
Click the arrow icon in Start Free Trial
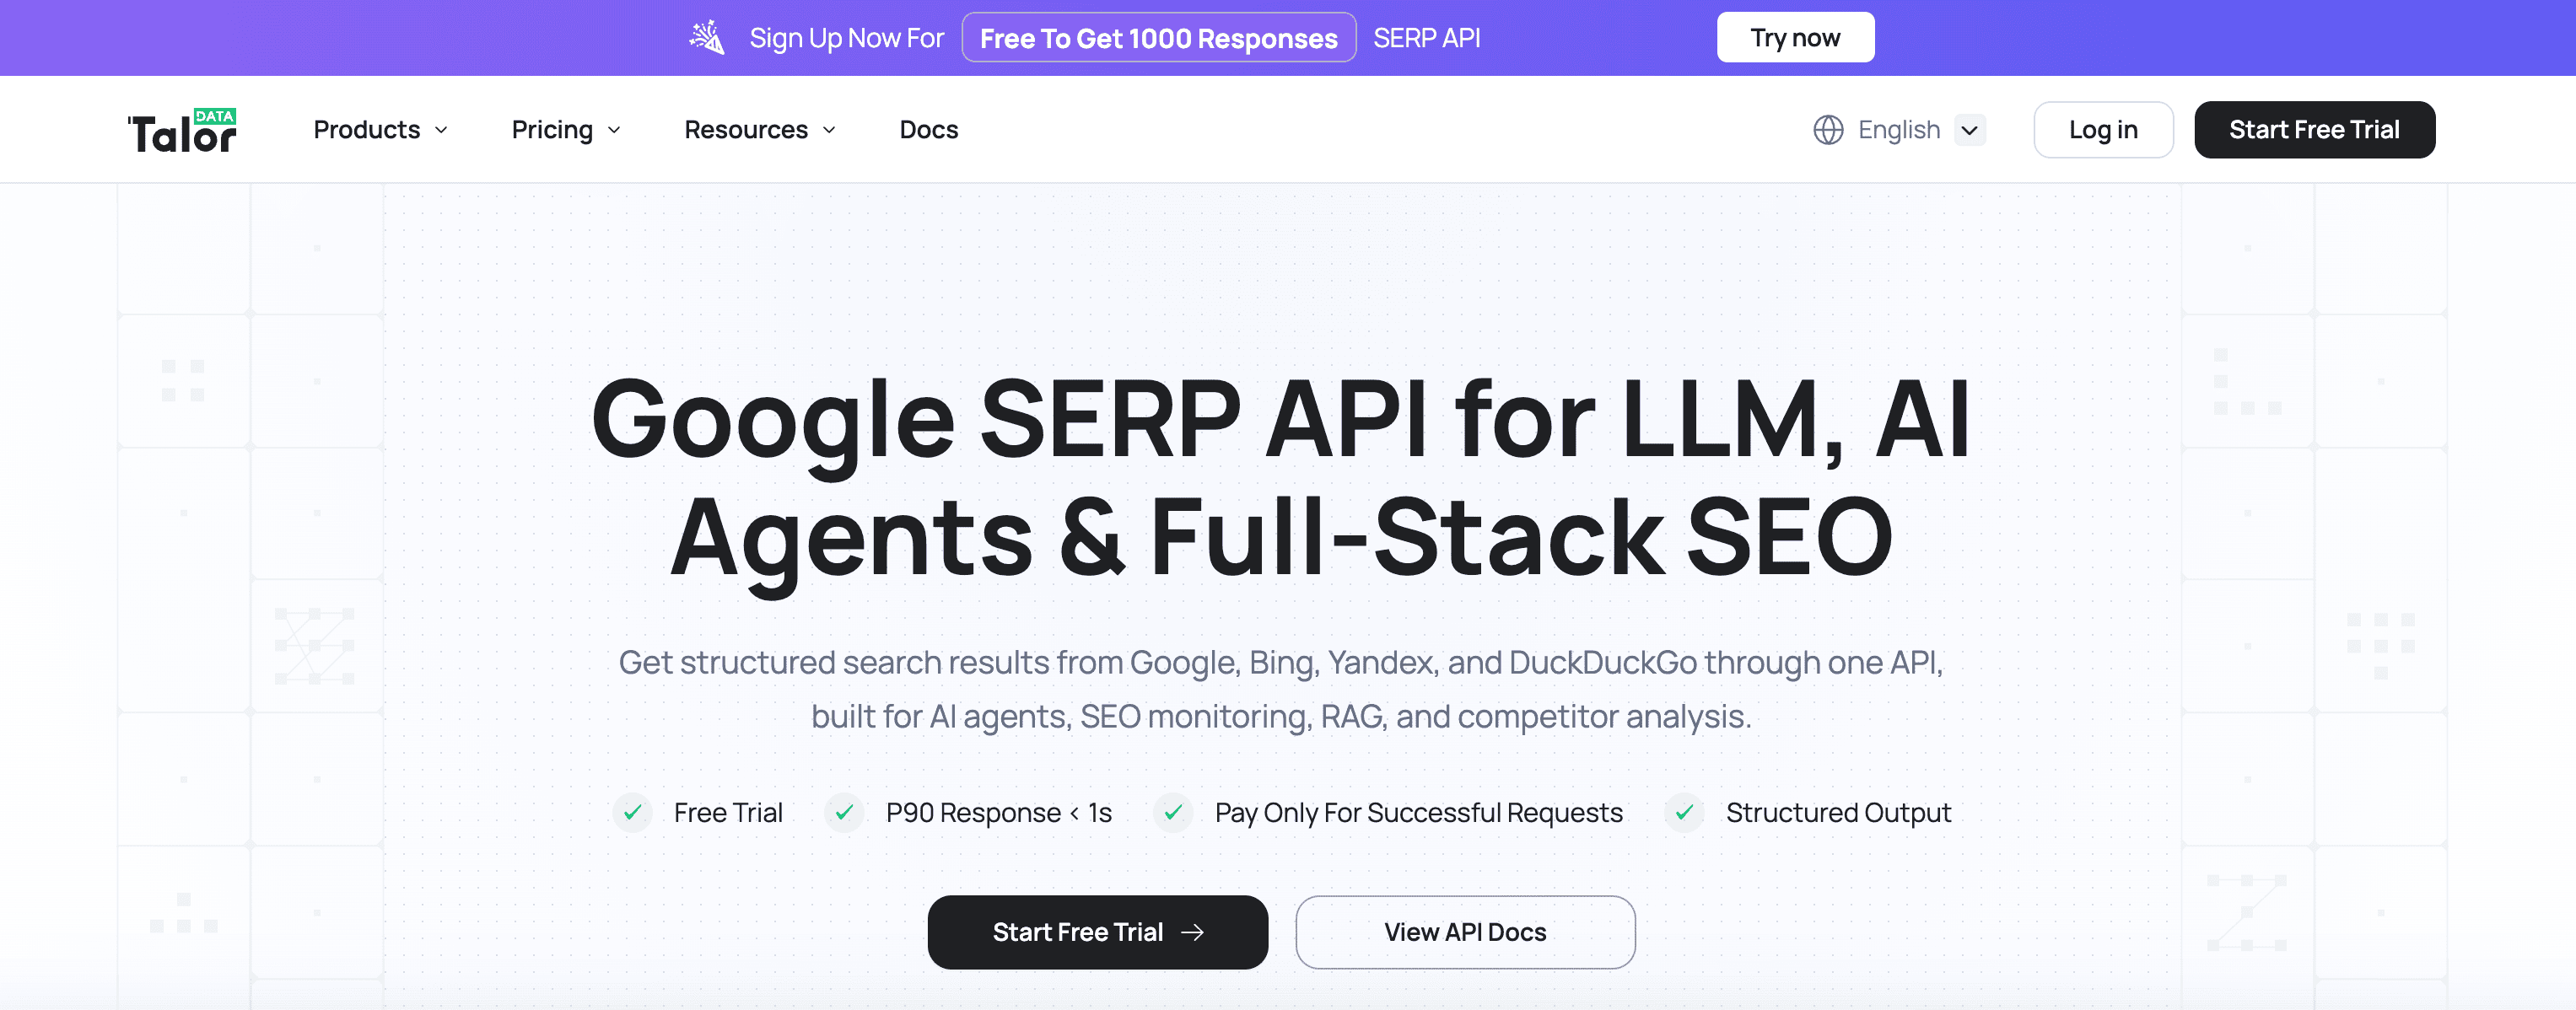tap(1192, 932)
